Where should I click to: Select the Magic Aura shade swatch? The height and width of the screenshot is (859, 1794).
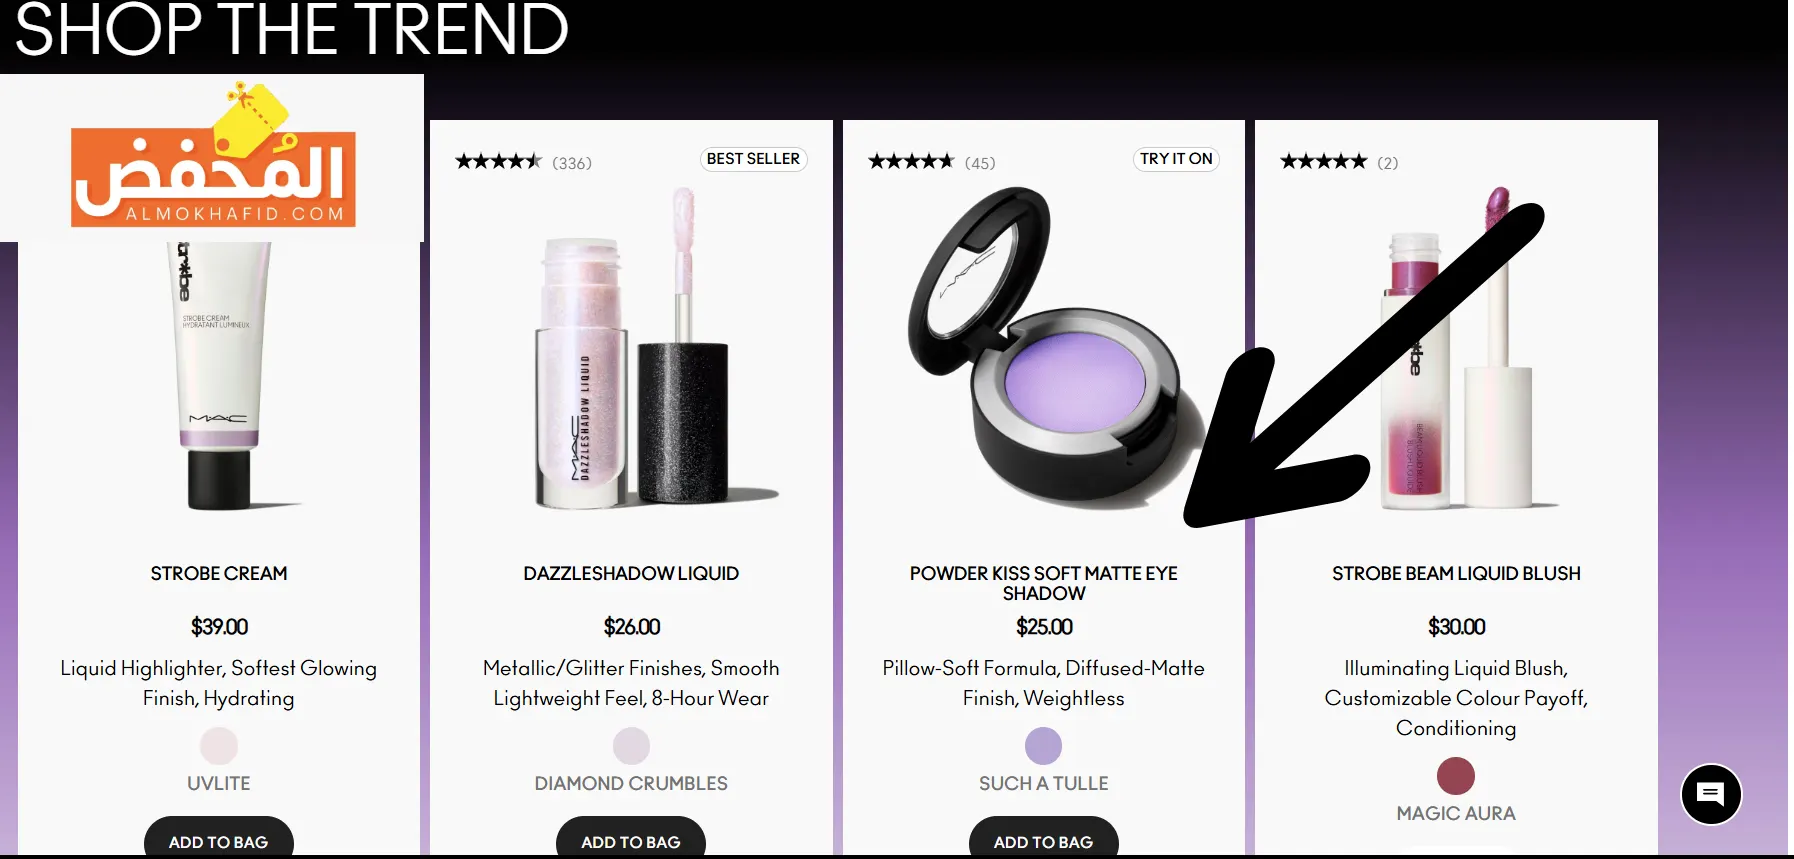[1456, 776]
